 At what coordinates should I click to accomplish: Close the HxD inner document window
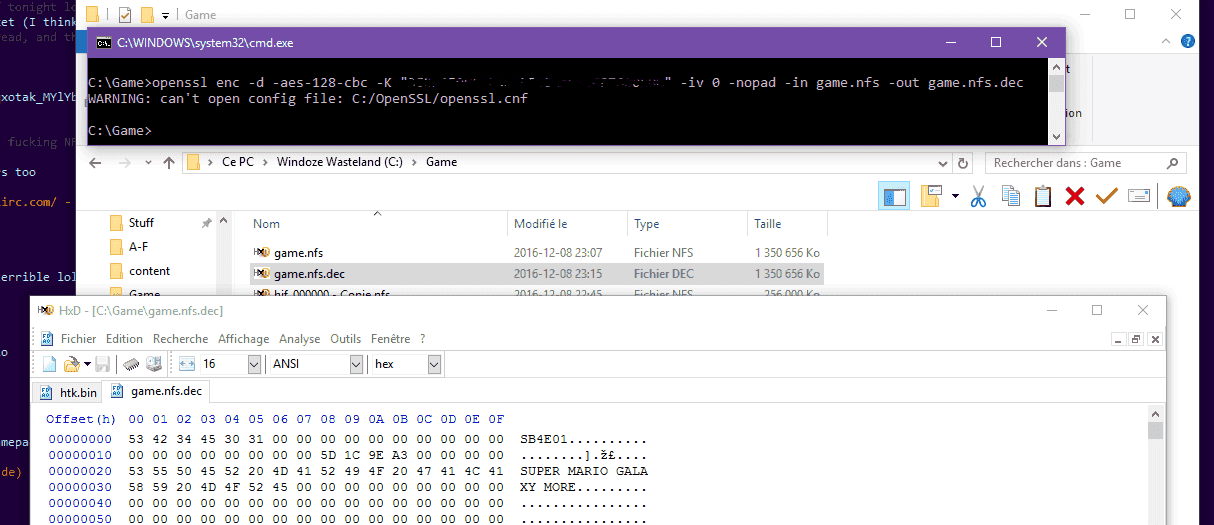(1155, 339)
